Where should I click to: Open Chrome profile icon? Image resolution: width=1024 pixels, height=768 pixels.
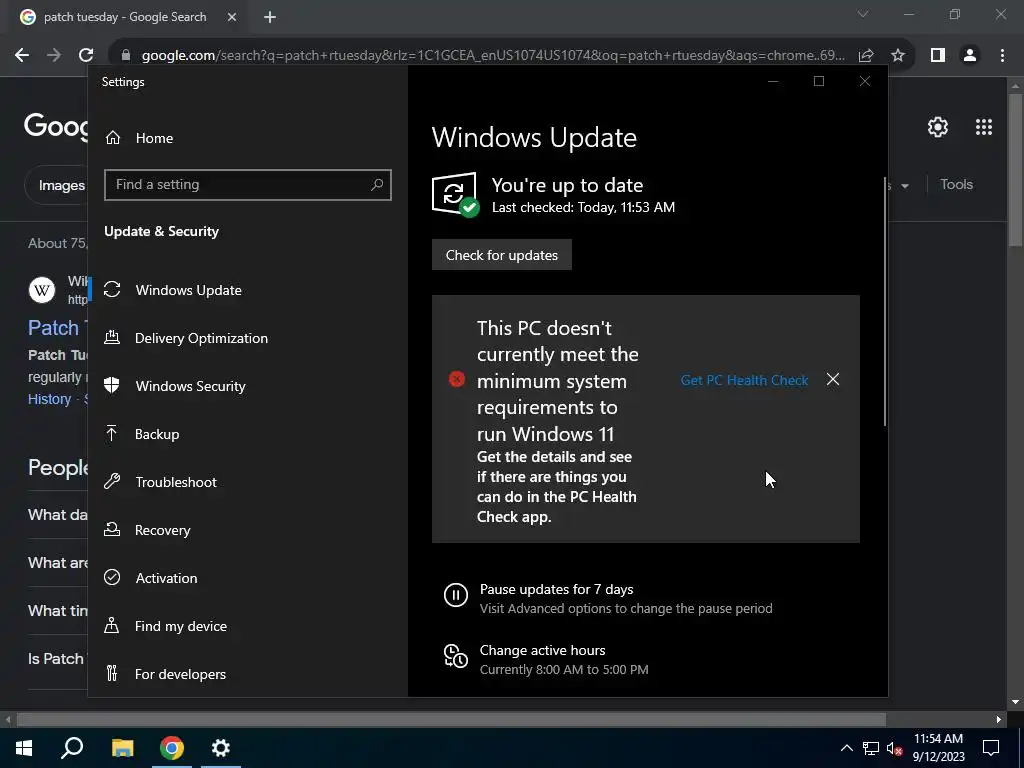click(970, 56)
